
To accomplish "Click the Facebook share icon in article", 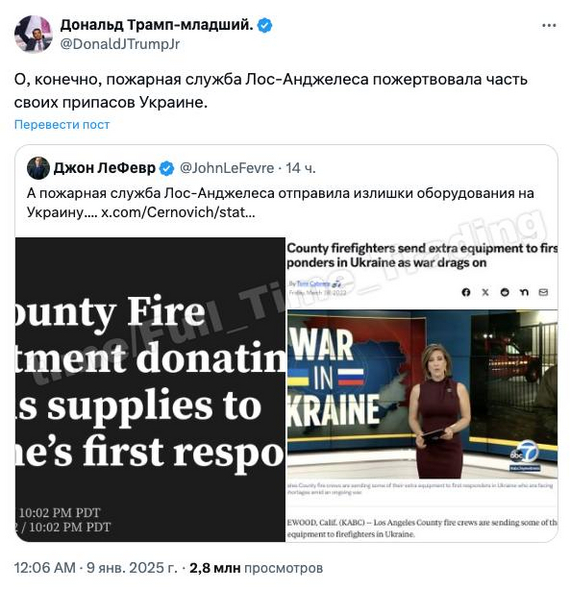I will pos(466,292).
